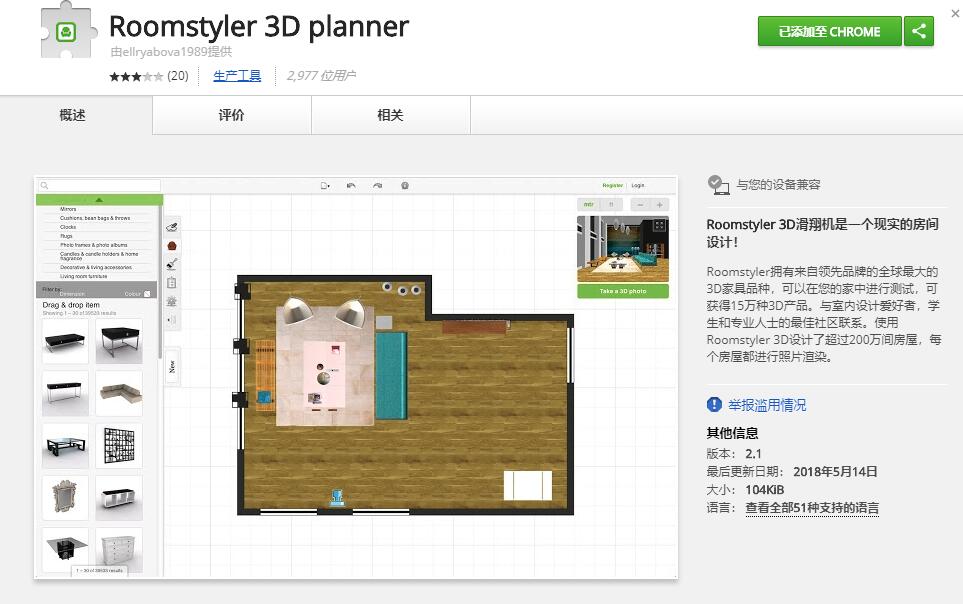Switch to the 相关 tab
Viewport: 963px width, 604px height.
tap(391, 115)
